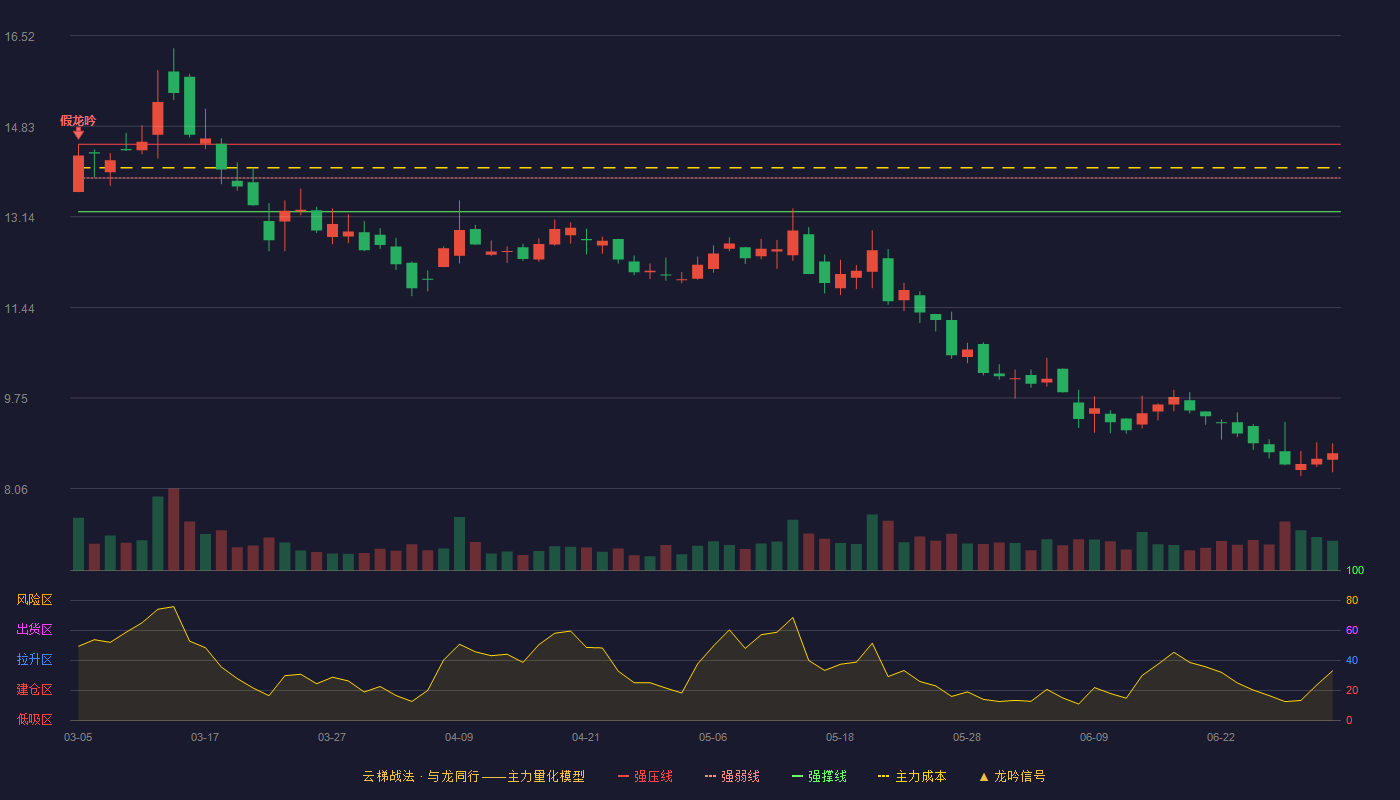This screenshot has height=800, width=1400.
Task: Click the 03-27 date label
Action: 332,737
